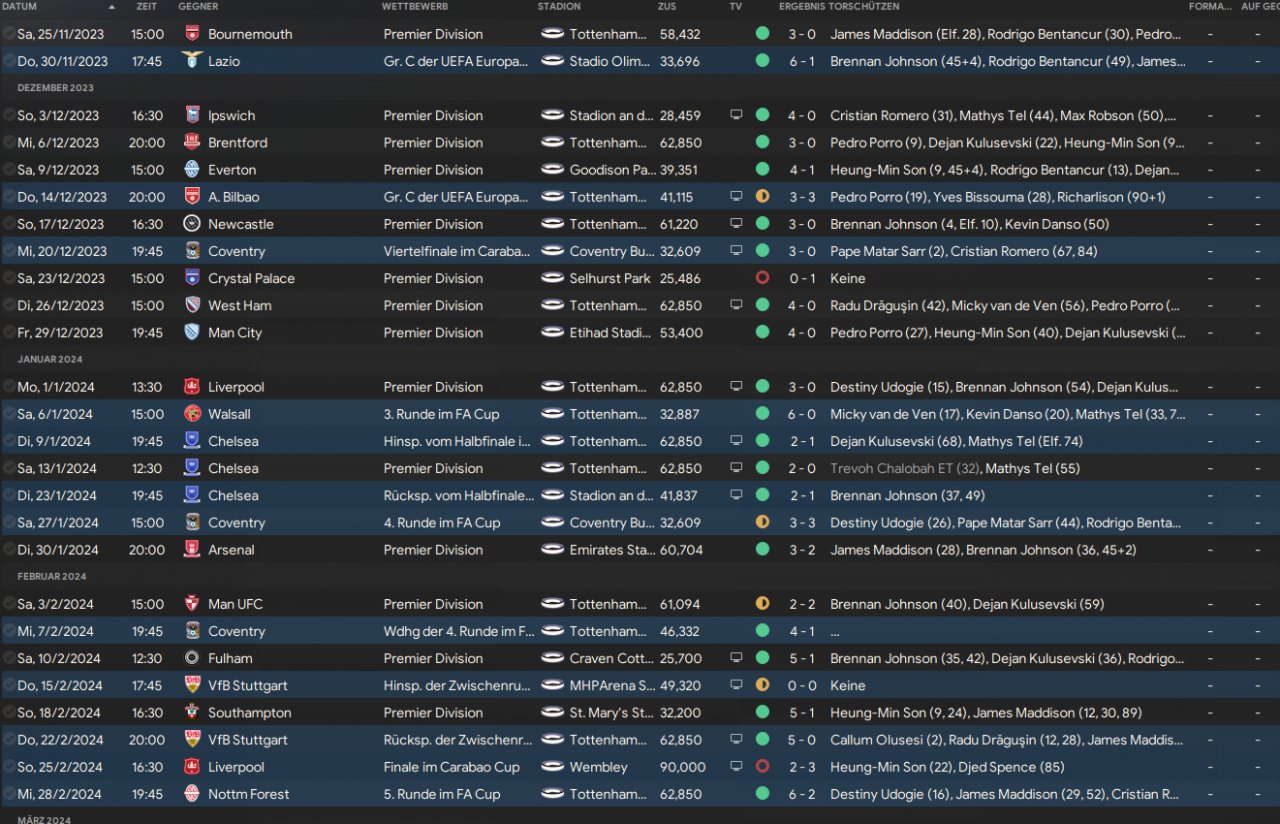Click the Lazio club crest

click(x=192, y=61)
